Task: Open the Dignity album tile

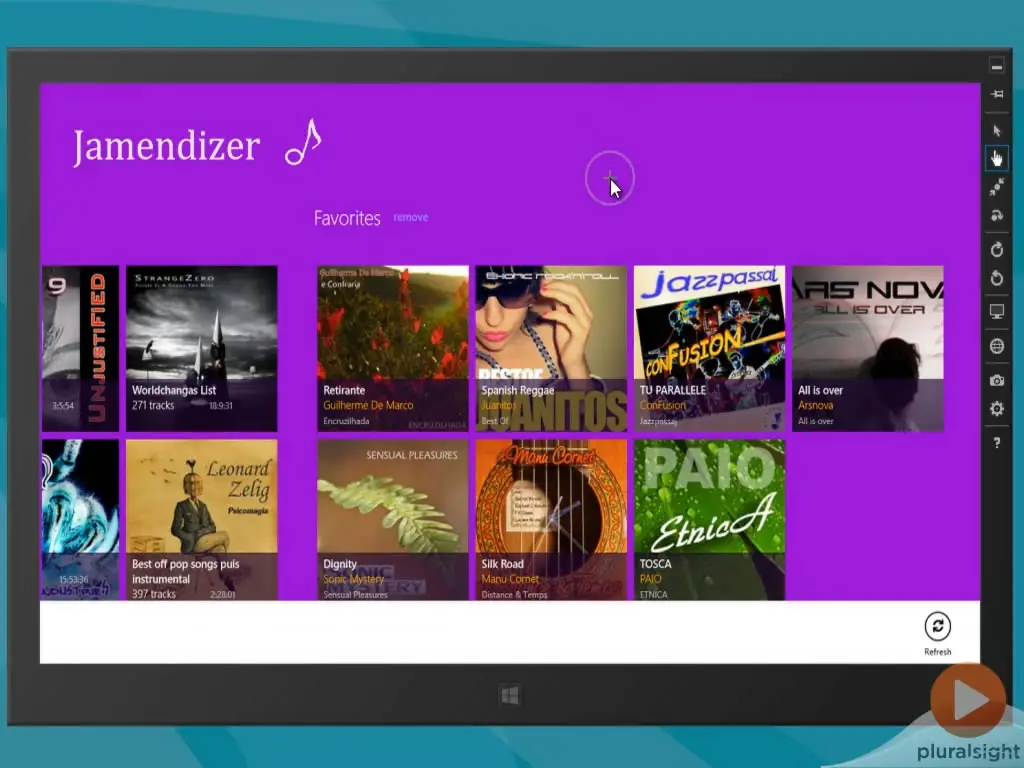Action: (x=392, y=519)
